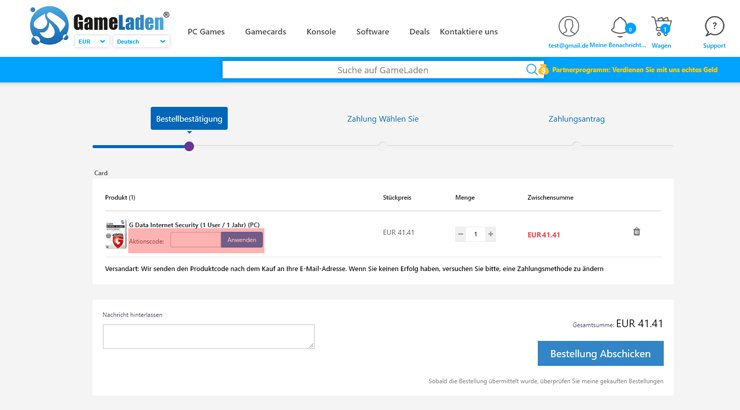Open the G Data product thumbnail
The image size is (740, 410).
(116, 234)
